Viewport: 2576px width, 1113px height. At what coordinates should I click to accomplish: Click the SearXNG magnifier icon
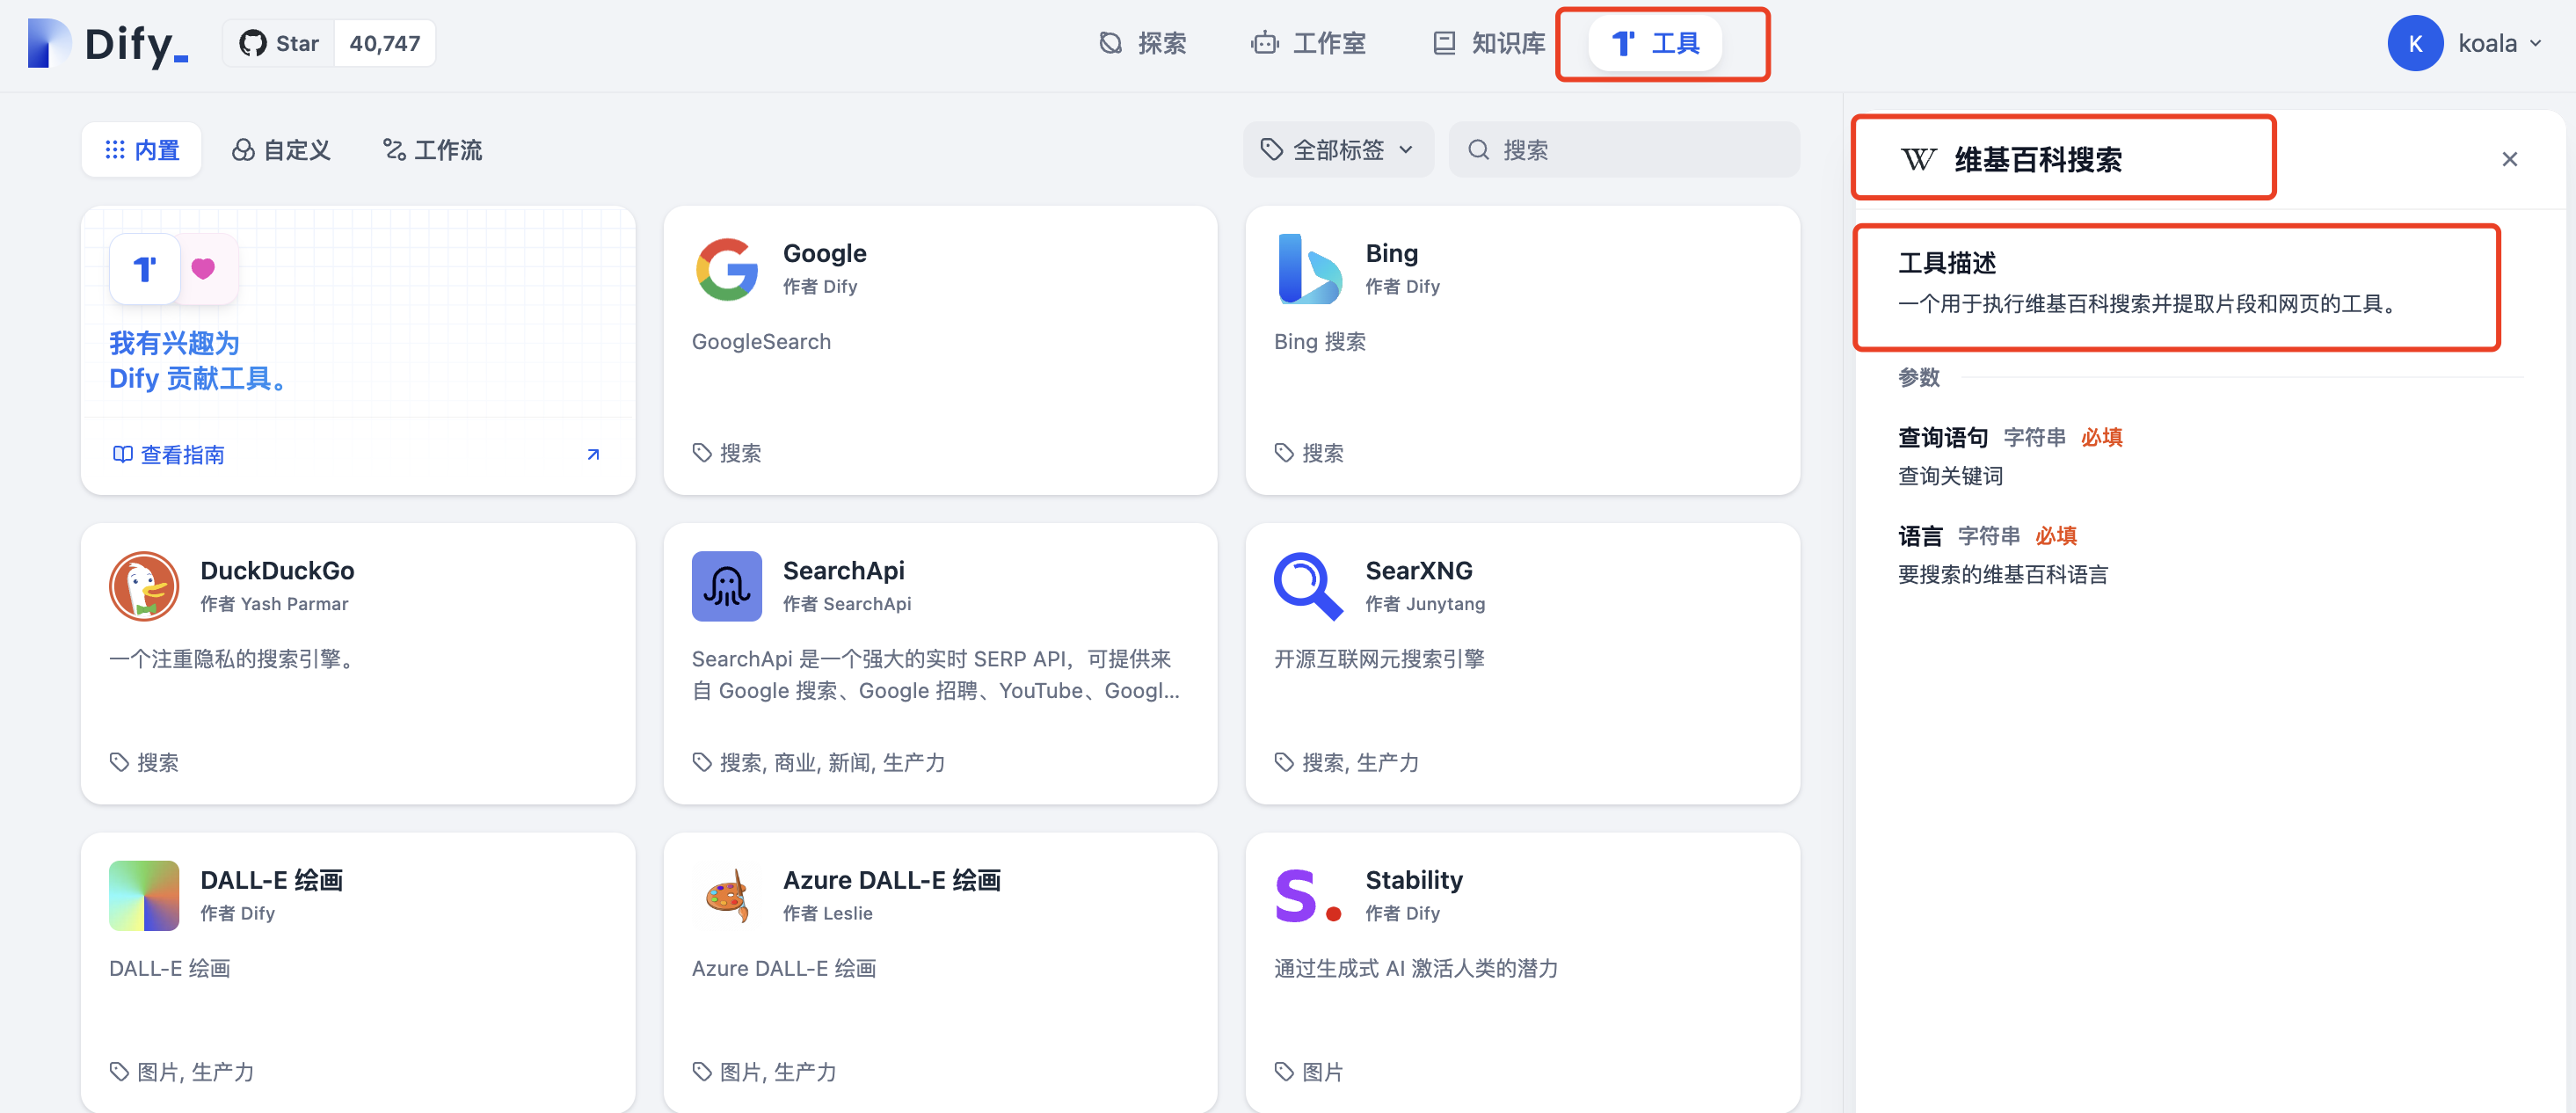click(1308, 586)
